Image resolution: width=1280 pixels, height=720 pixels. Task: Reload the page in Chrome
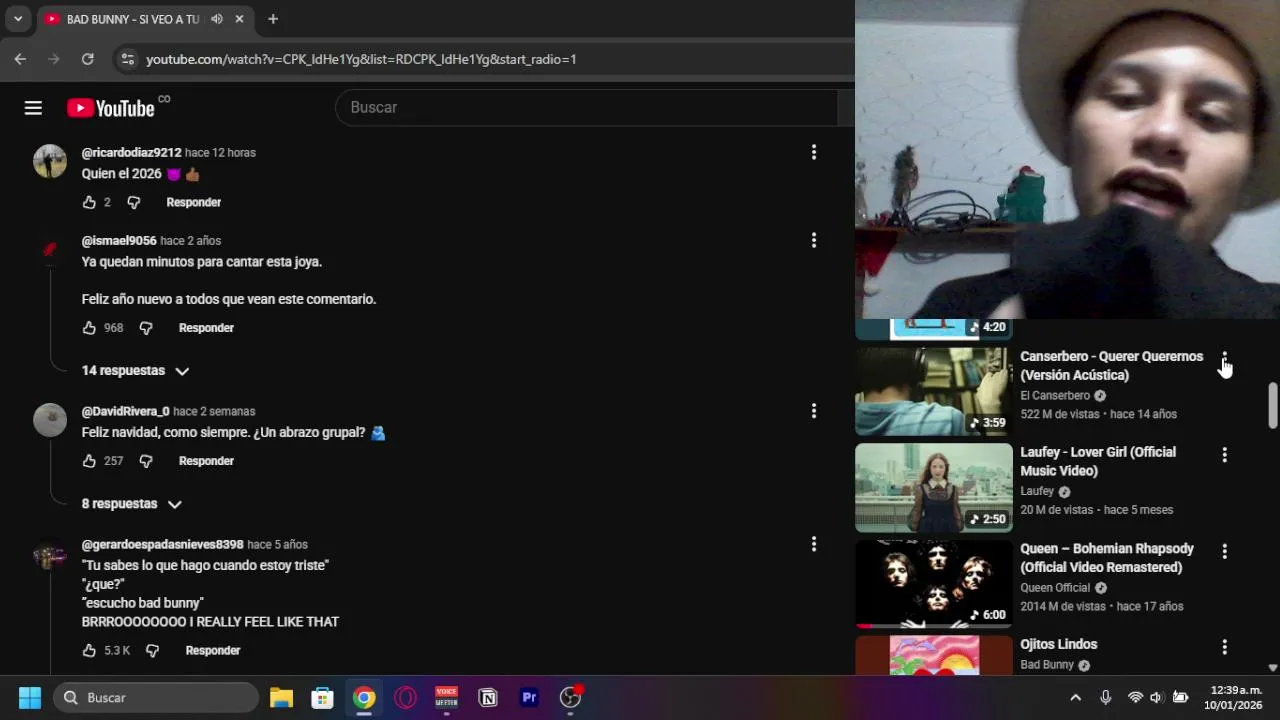coord(88,59)
